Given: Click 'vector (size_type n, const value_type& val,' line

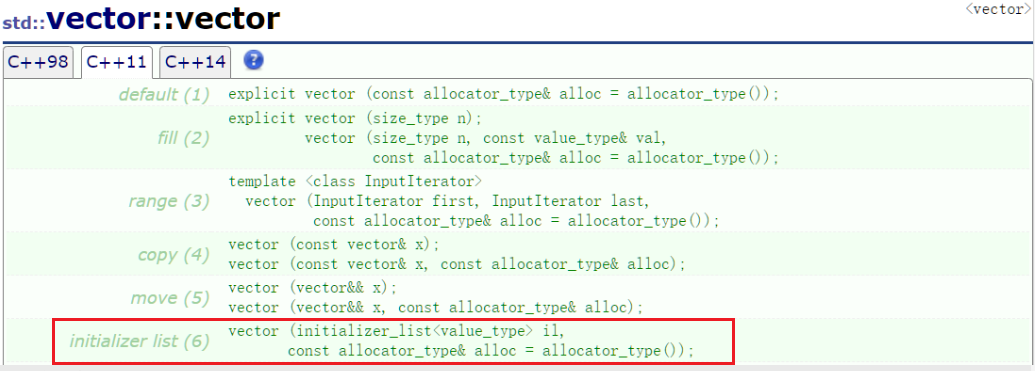Looking at the screenshot, I should (x=486, y=139).
